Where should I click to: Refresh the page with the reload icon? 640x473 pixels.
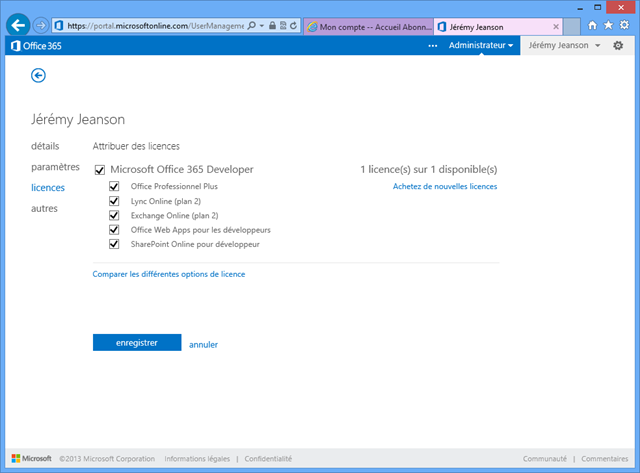point(293,26)
